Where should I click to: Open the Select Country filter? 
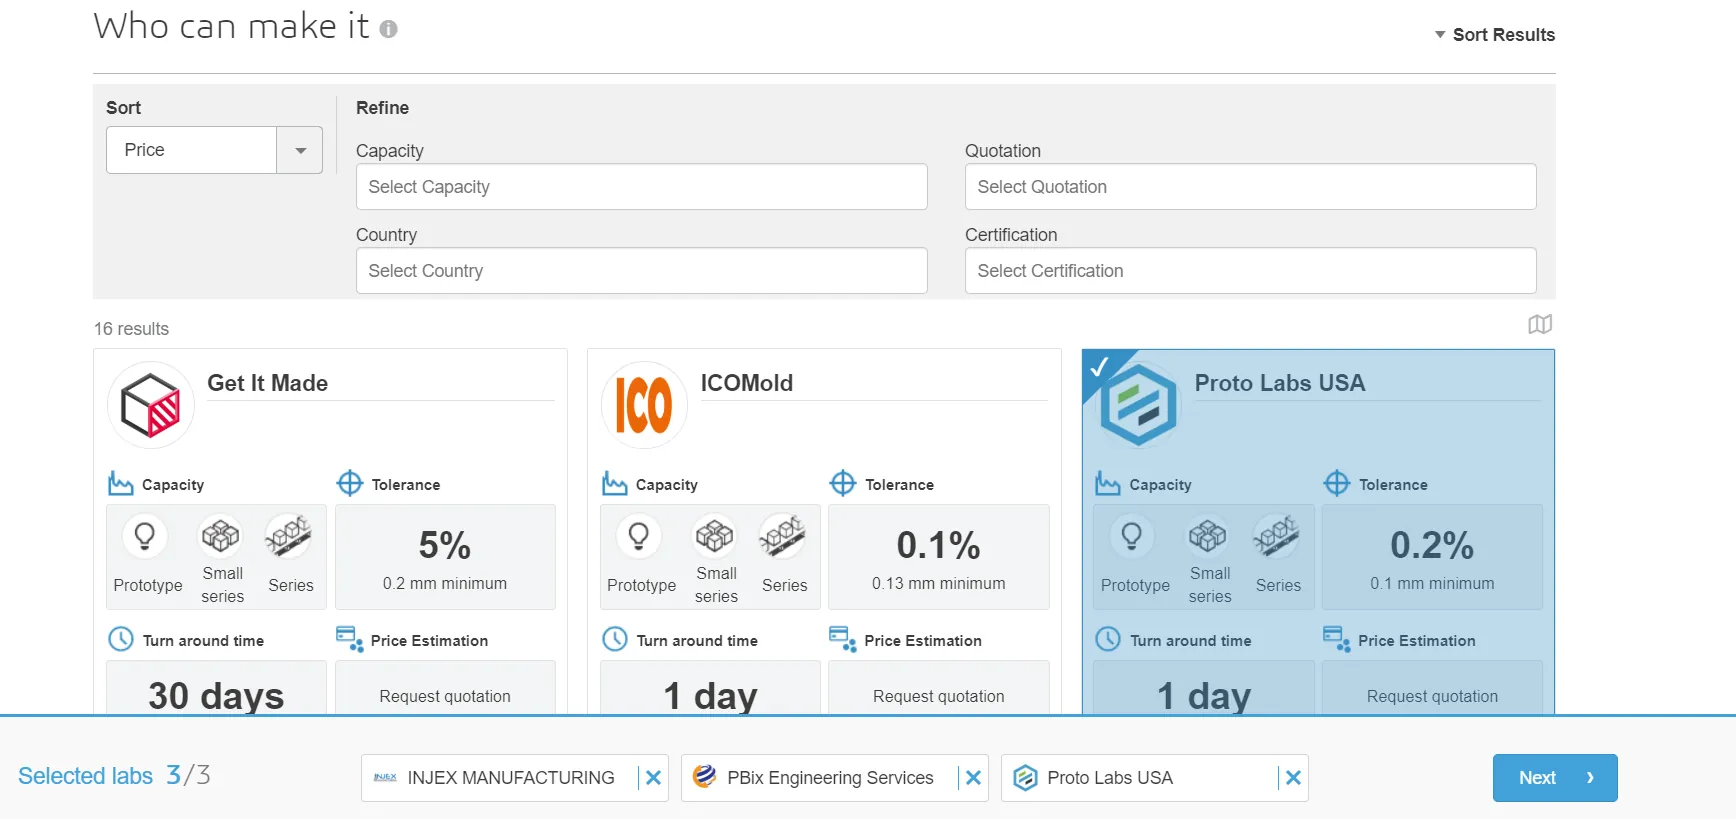click(642, 271)
